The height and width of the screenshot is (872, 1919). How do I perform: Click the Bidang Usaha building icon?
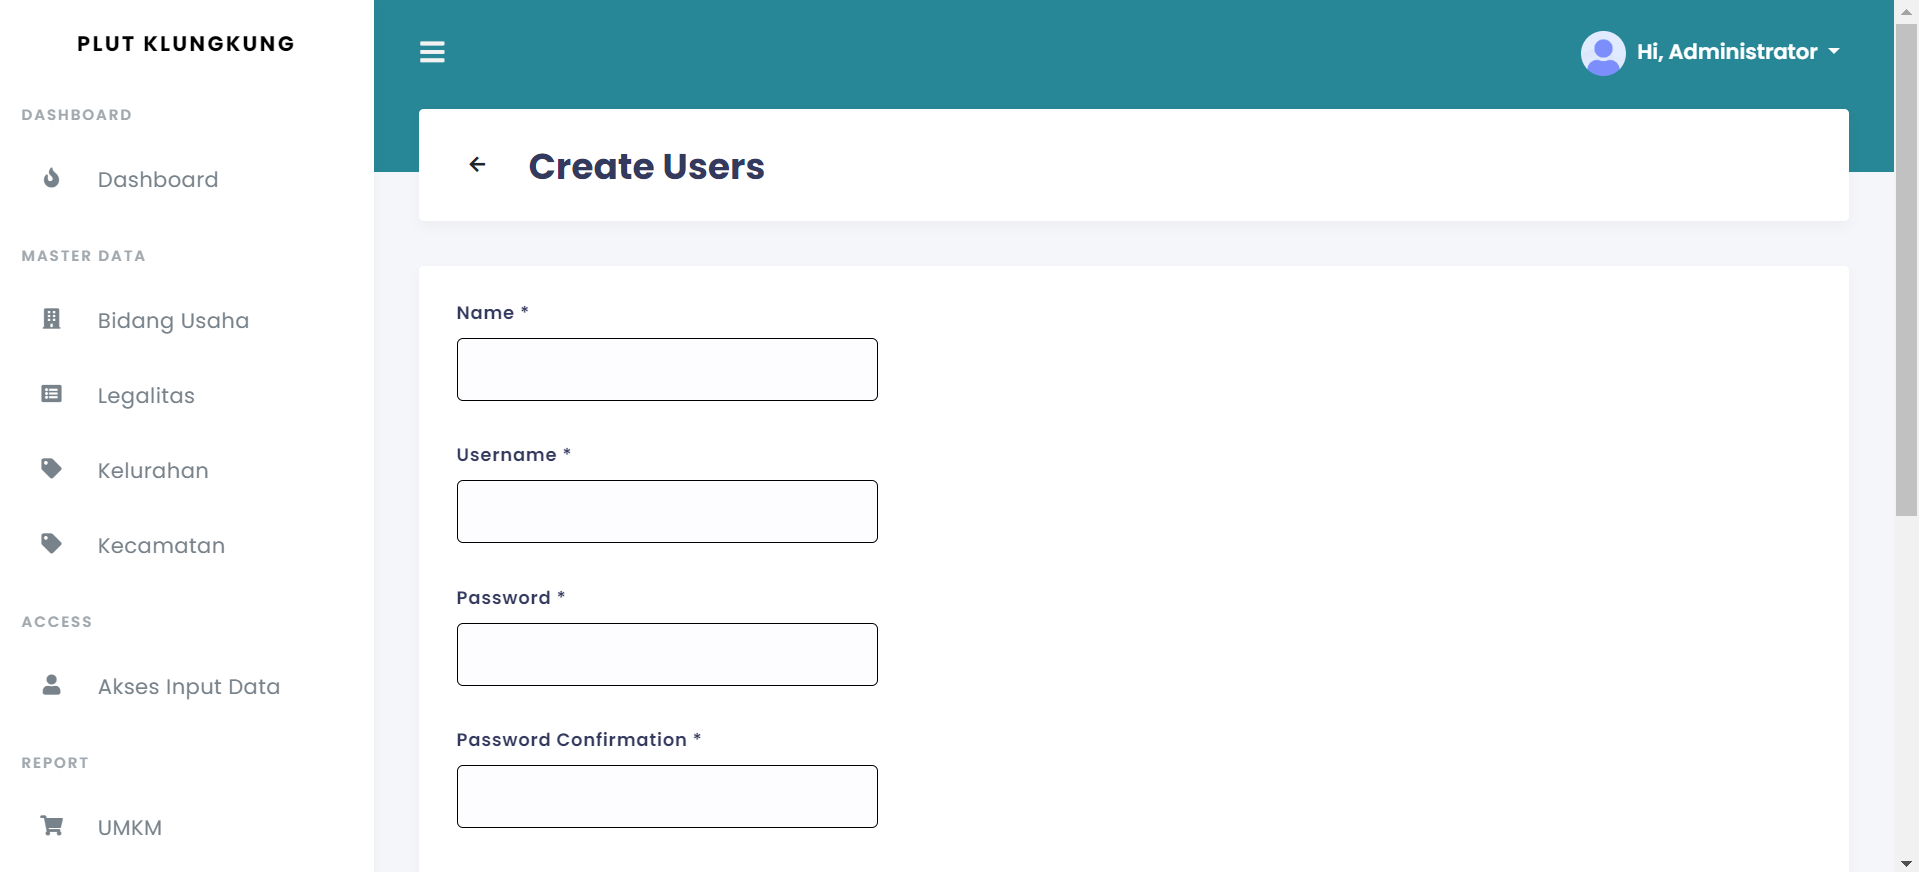coord(51,319)
